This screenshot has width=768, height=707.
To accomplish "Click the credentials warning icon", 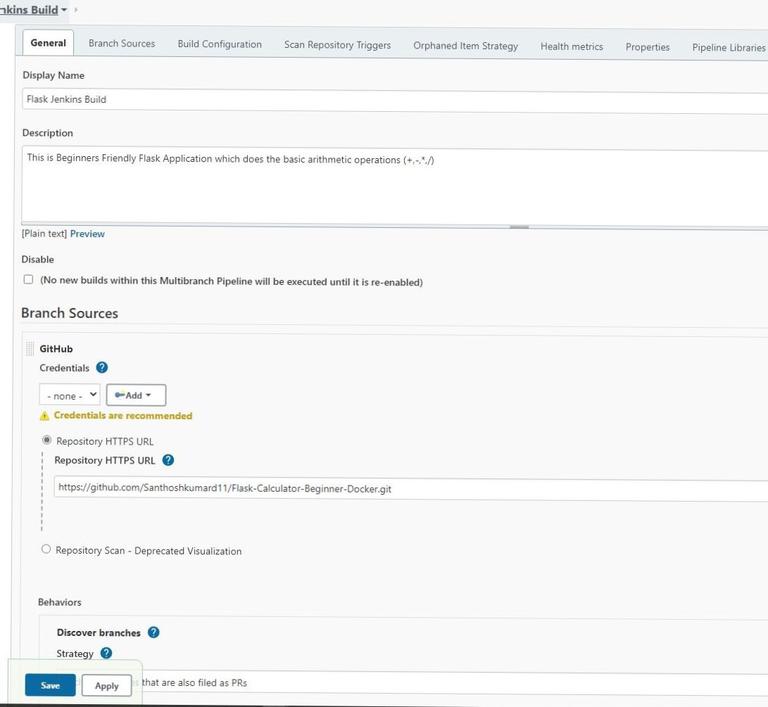I will pos(44,416).
